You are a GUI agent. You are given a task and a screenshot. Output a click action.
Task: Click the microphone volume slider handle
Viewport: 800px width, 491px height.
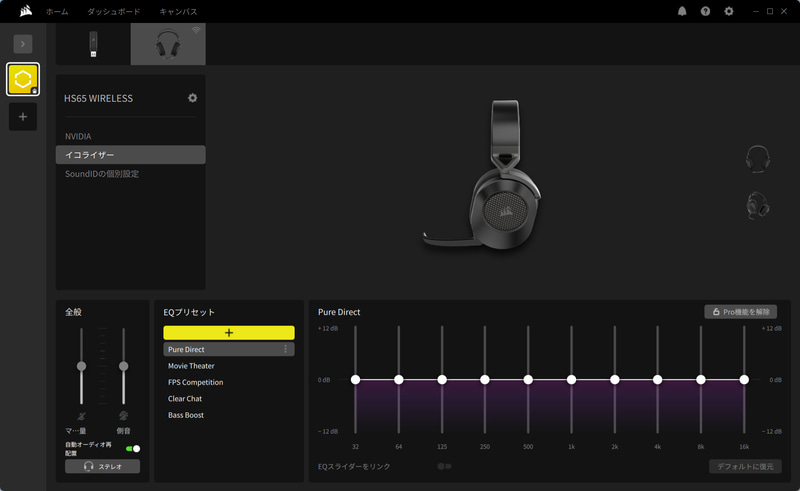[x=81, y=366]
